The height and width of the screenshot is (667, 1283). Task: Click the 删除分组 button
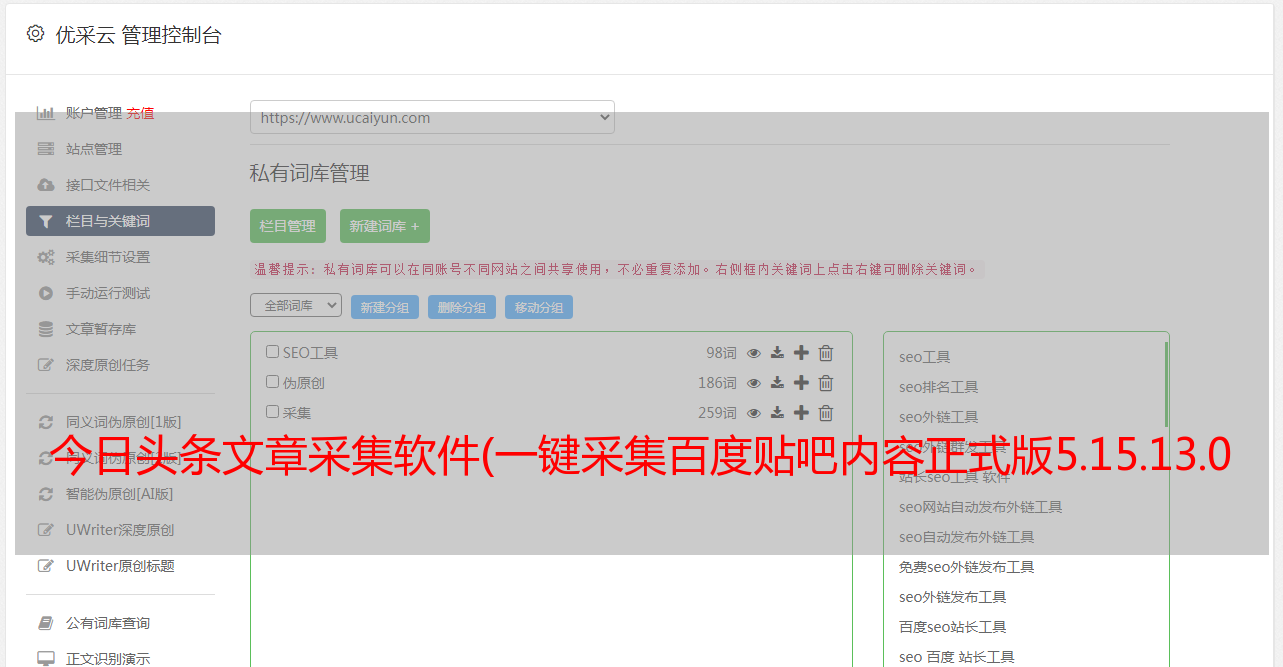tap(462, 307)
